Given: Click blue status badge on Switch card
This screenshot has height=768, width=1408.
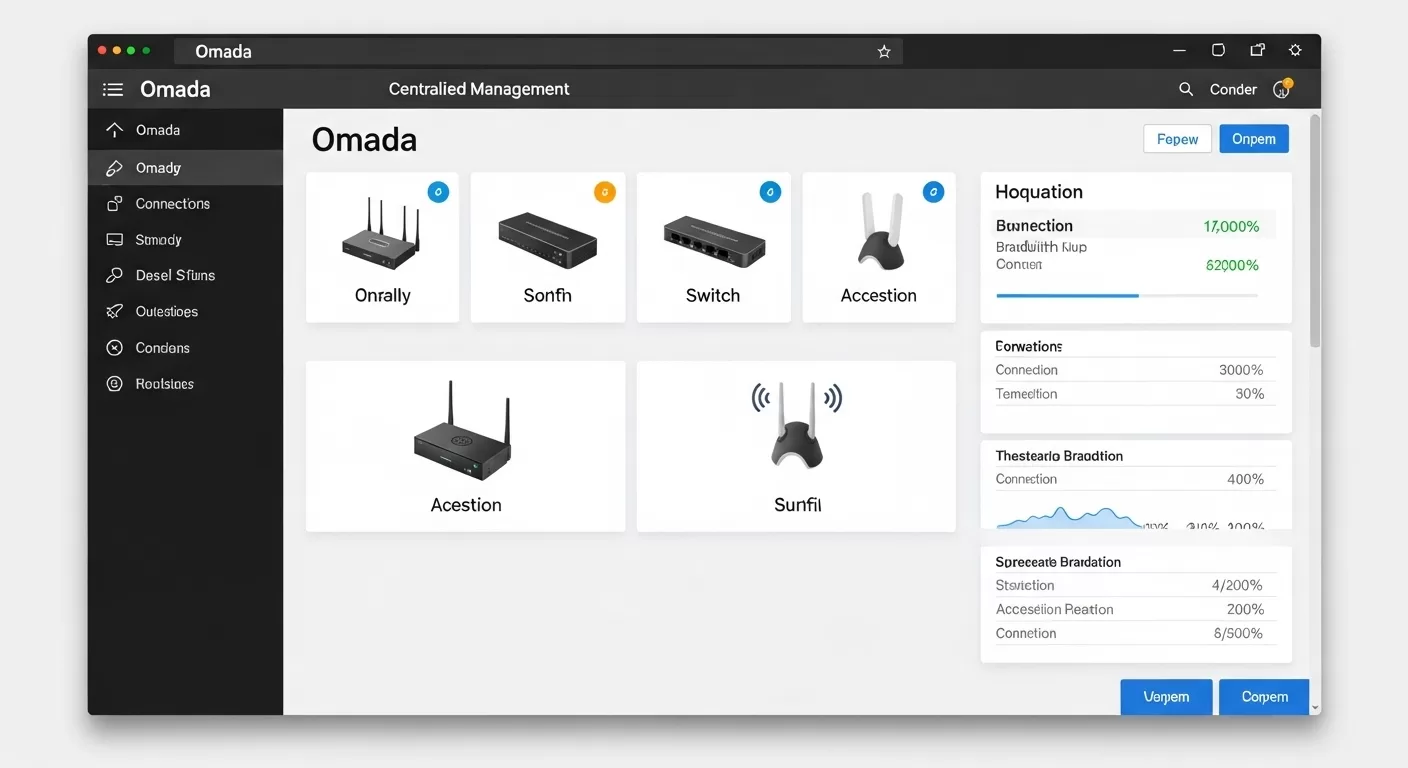Looking at the screenshot, I should click(x=769, y=192).
